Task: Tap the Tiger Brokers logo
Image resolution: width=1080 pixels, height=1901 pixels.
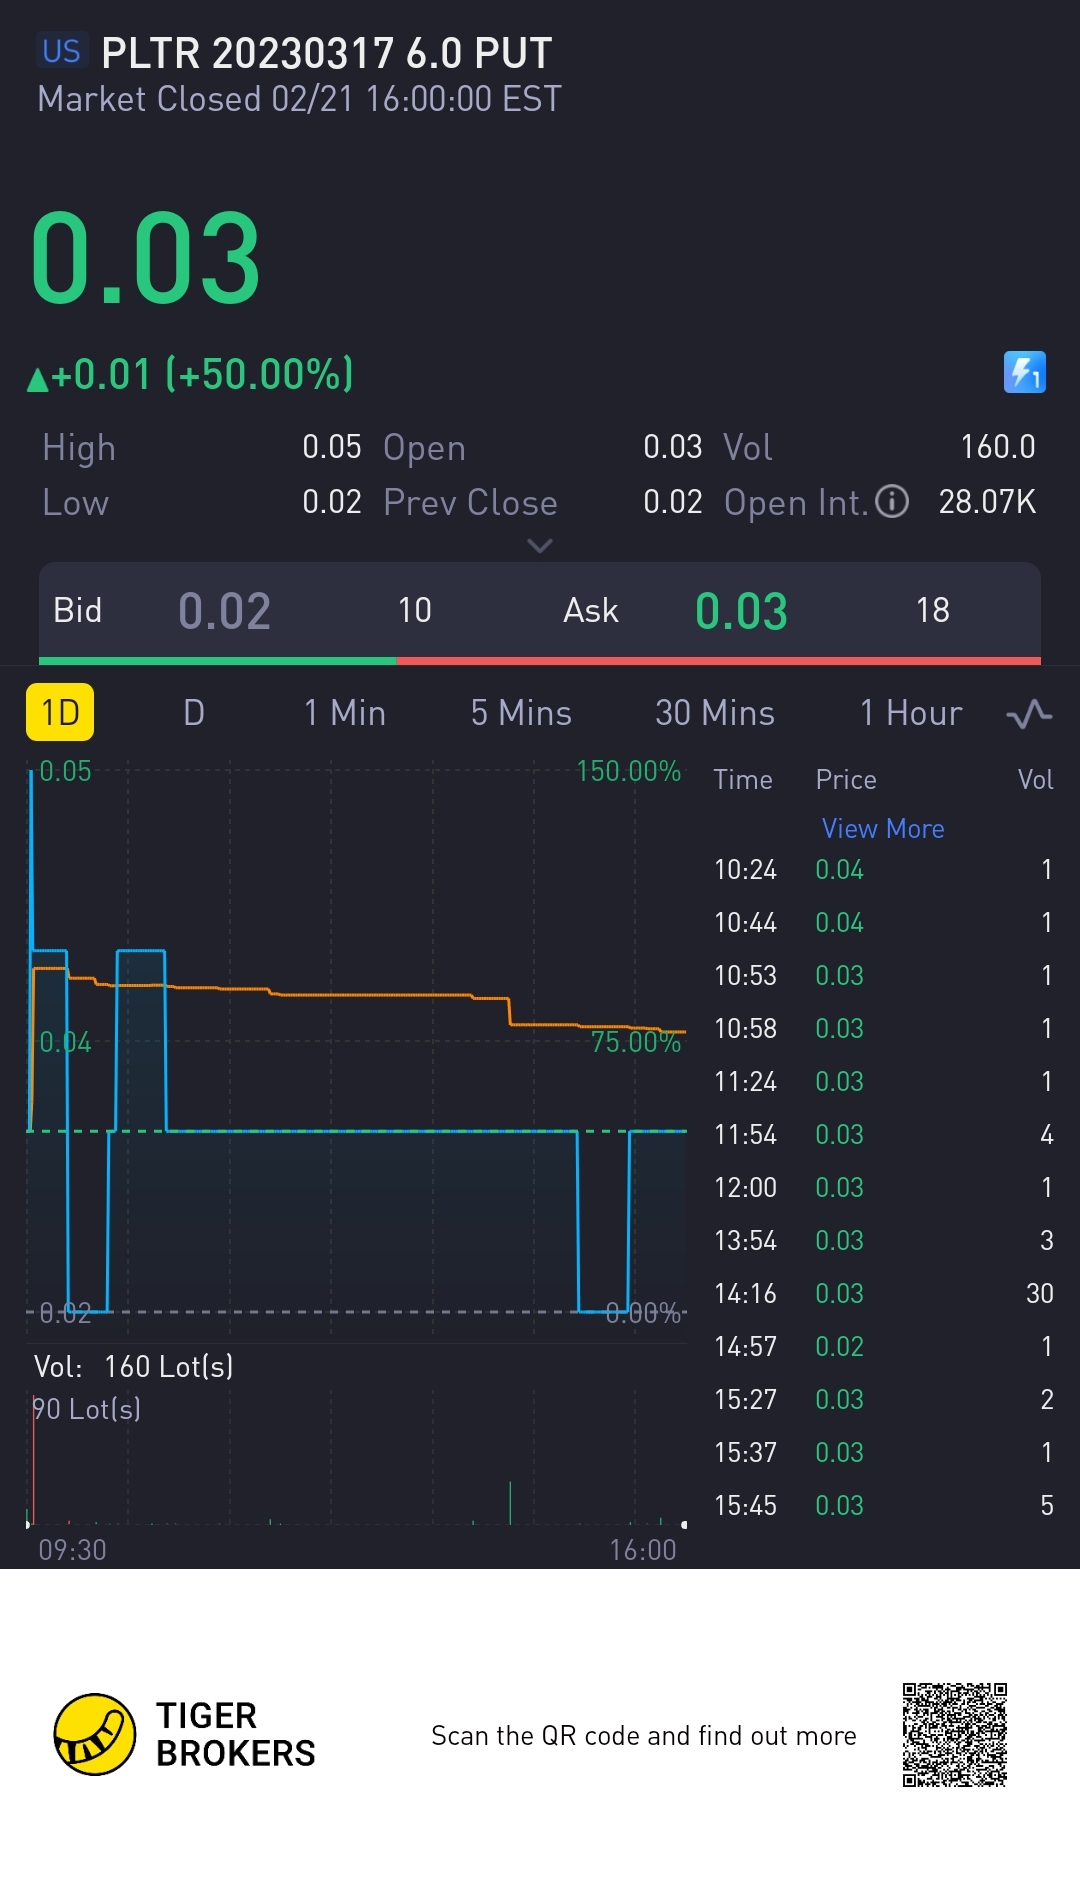Action: coord(95,1734)
